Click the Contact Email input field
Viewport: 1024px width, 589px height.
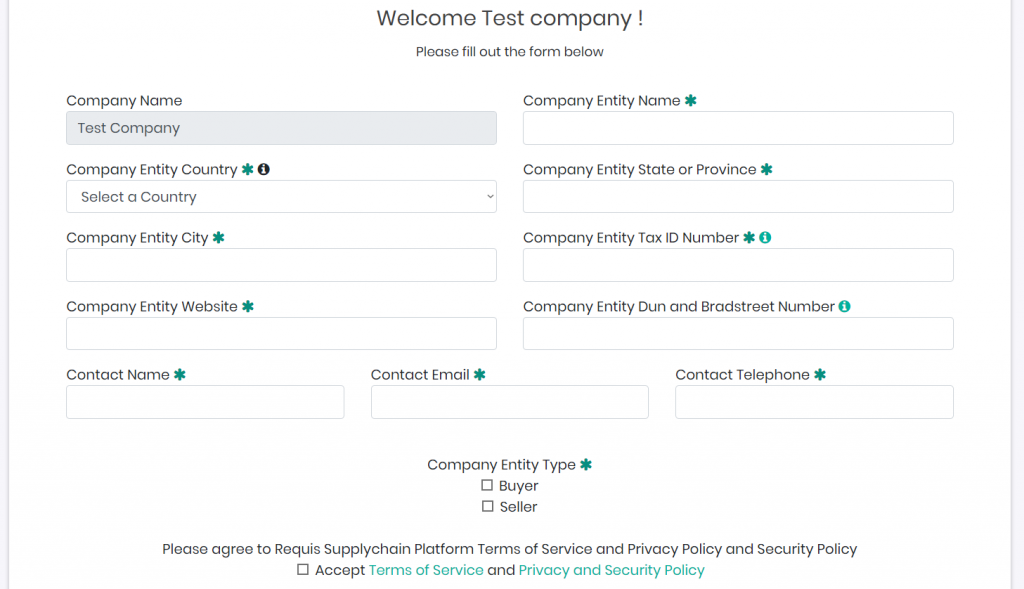click(x=509, y=402)
